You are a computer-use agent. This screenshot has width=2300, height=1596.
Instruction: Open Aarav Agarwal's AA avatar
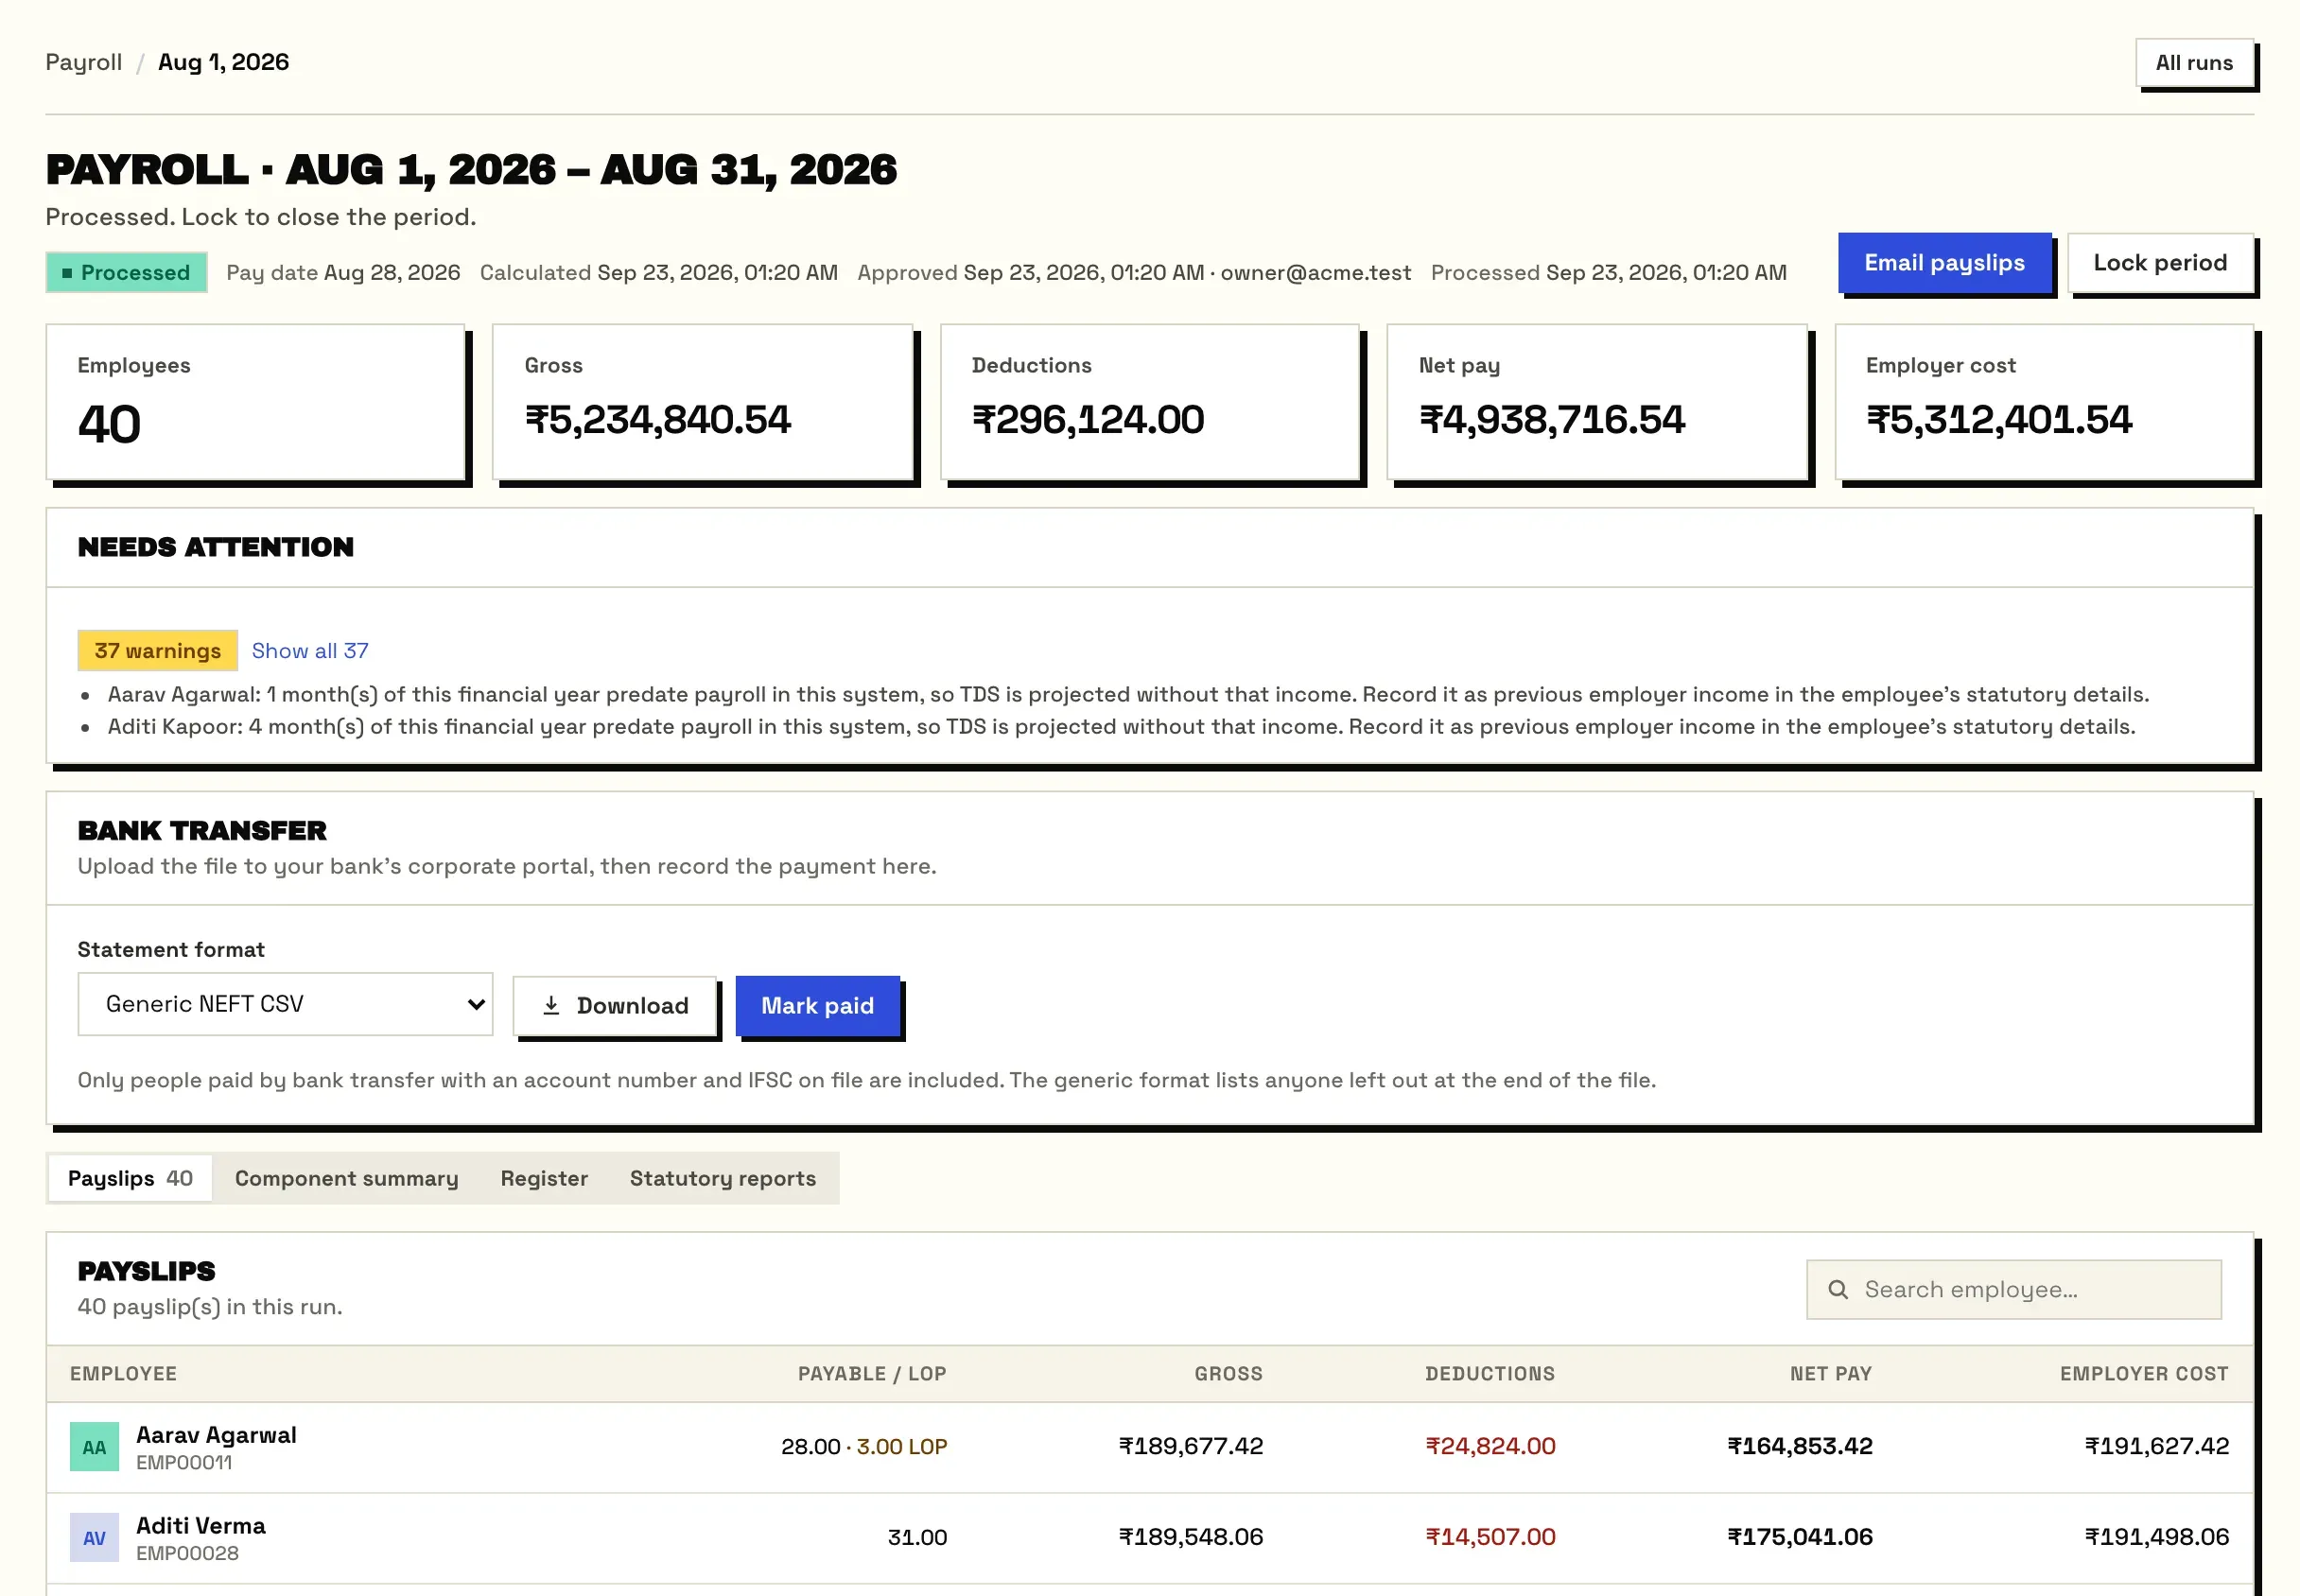click(94, 1447)
